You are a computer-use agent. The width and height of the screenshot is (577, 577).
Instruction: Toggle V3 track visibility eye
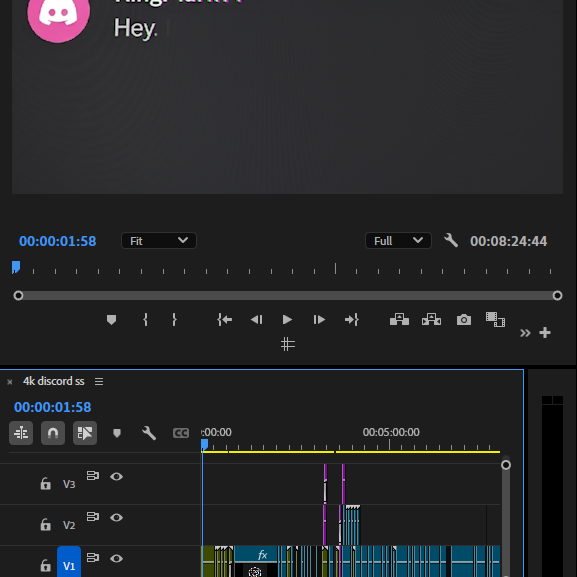coord(116,477)
